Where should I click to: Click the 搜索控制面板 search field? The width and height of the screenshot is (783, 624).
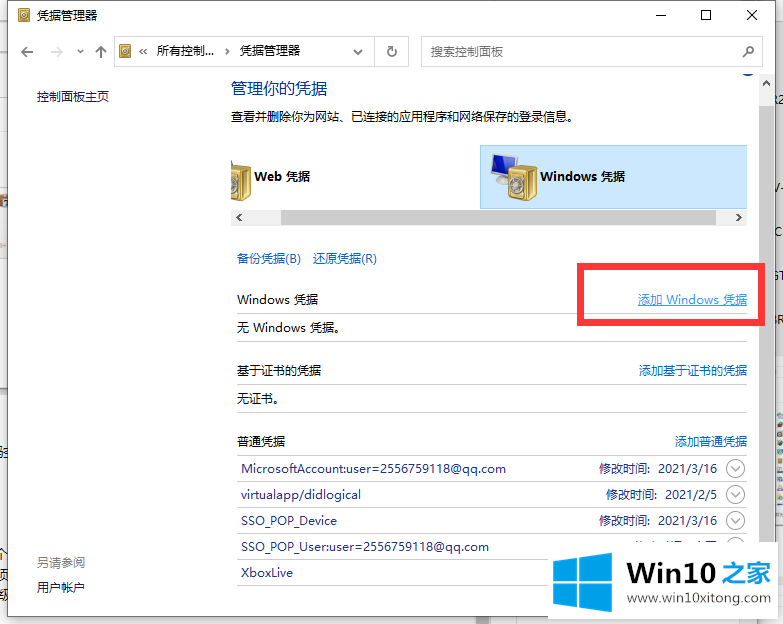click(580, 52)
